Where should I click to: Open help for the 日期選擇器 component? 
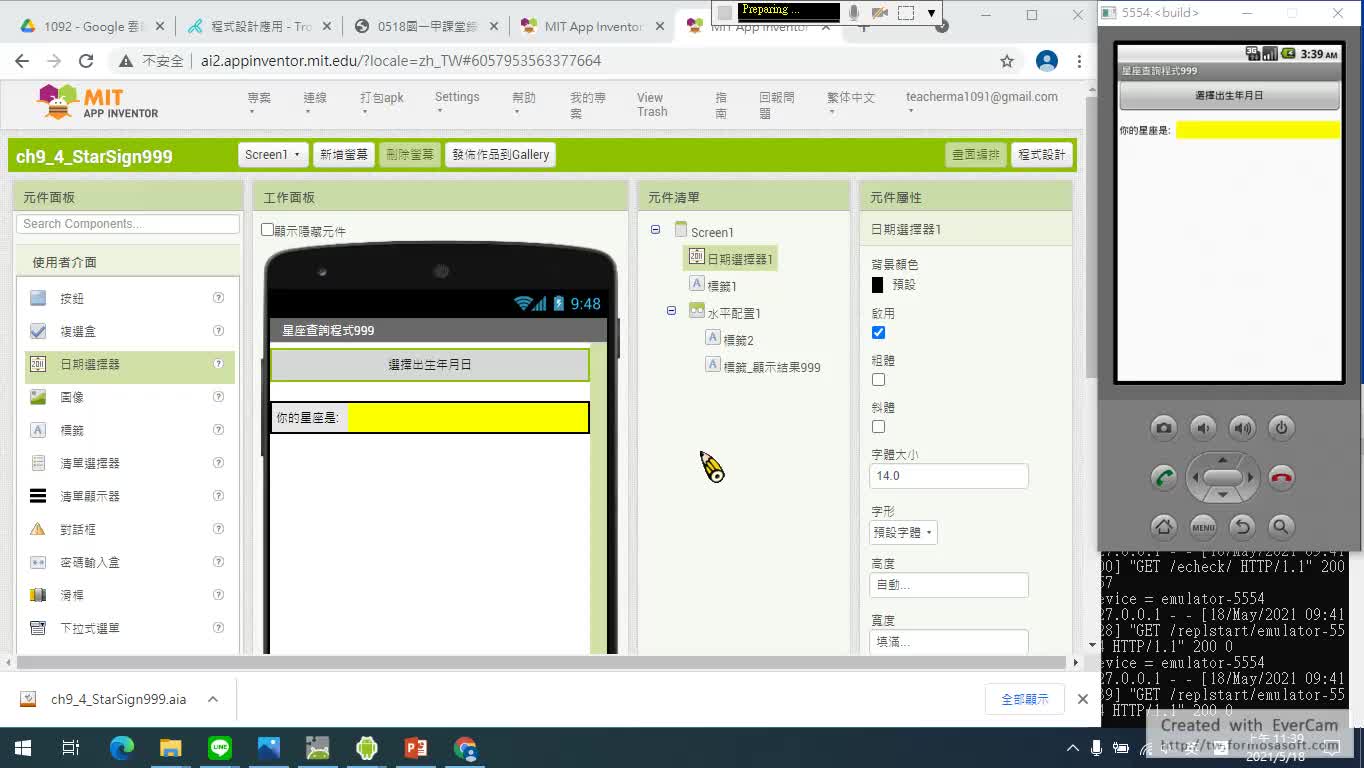218,364
